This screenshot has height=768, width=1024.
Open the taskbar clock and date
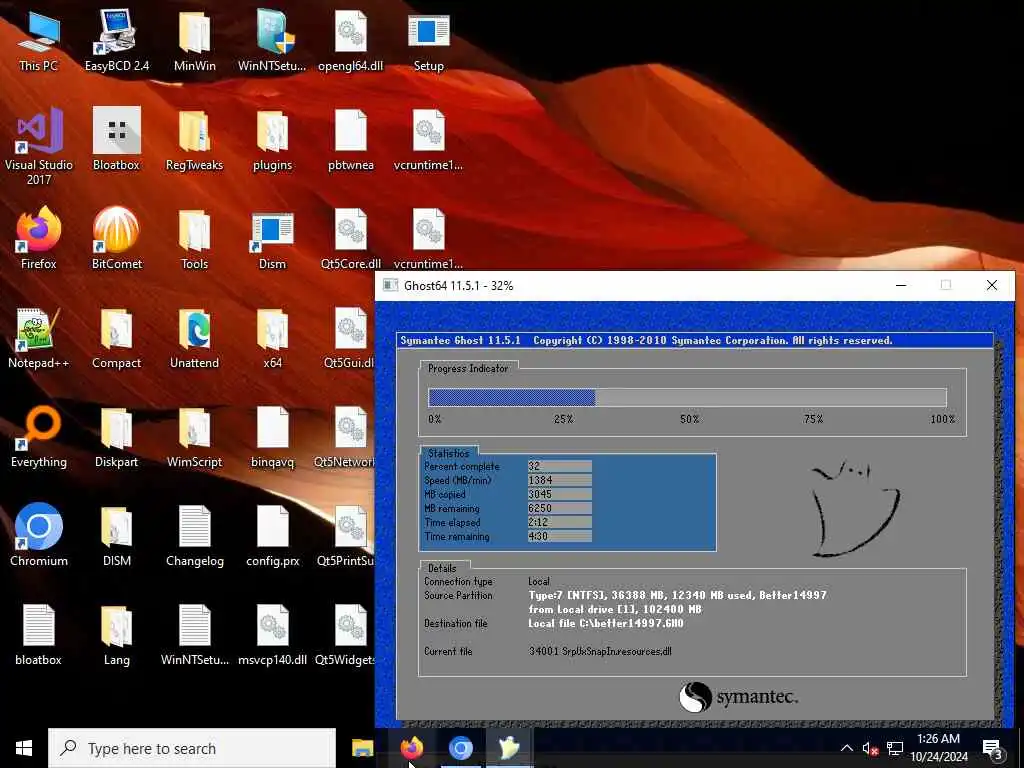click(938, 748)
